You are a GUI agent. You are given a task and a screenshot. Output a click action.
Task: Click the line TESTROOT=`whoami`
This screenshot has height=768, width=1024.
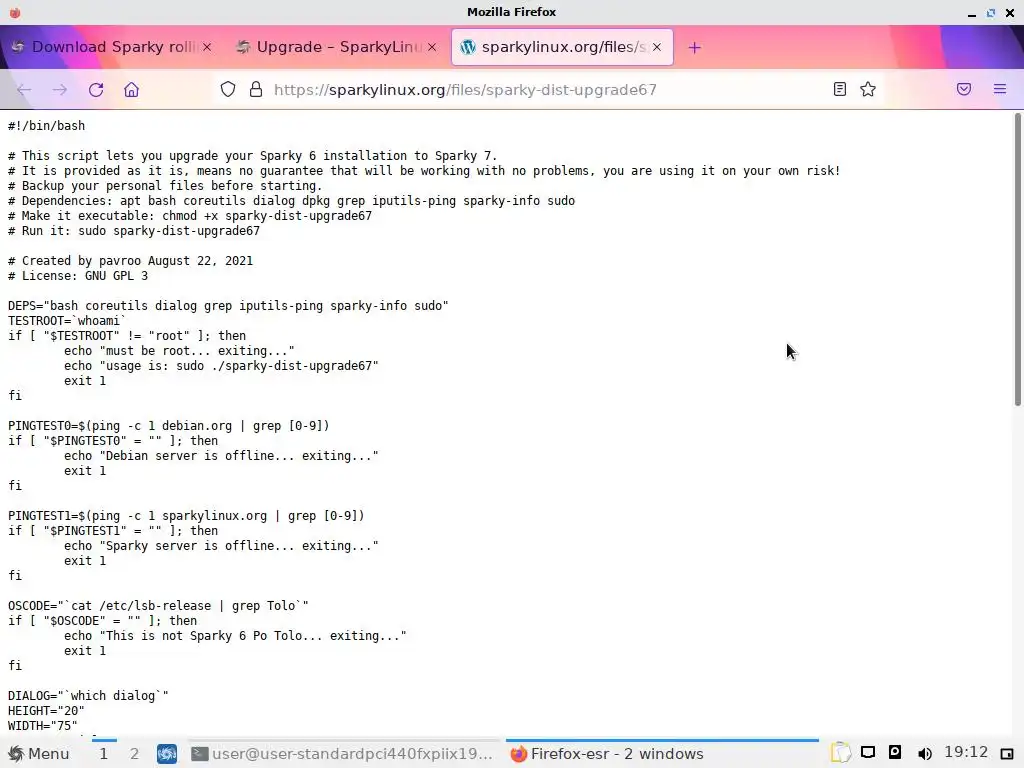coord(66,321)
